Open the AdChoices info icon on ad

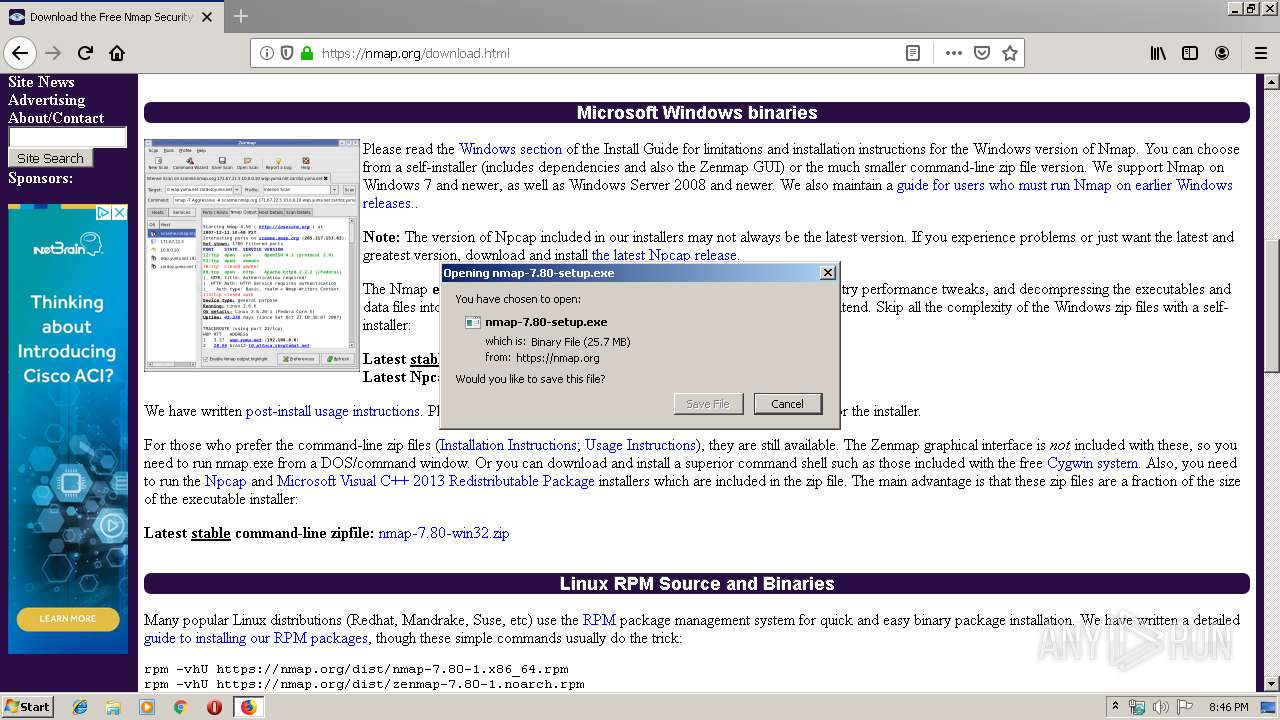[104, 213]
